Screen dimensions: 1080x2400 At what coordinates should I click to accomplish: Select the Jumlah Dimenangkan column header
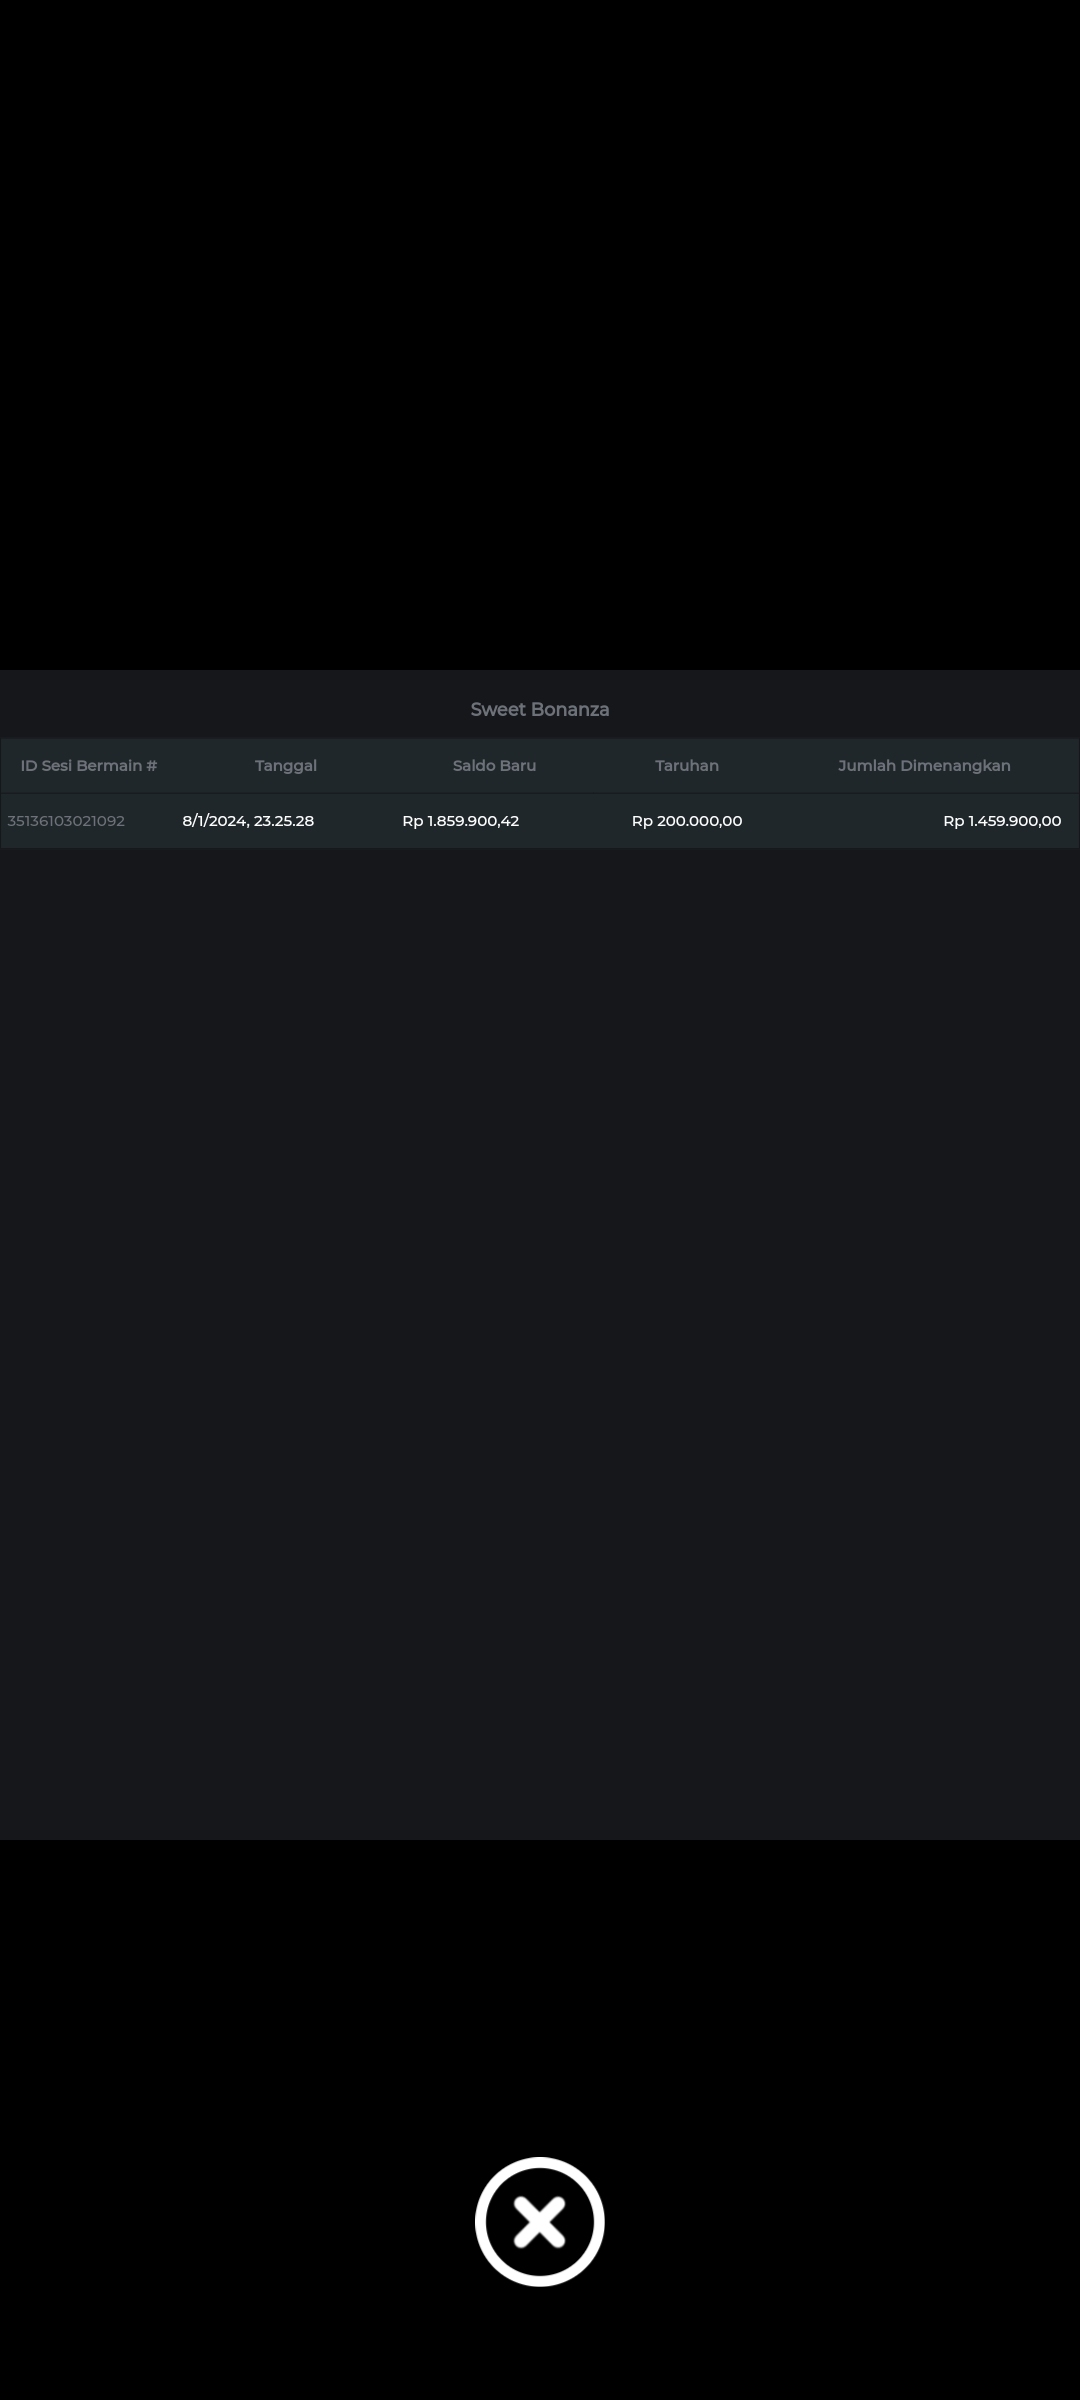point(923,765)
